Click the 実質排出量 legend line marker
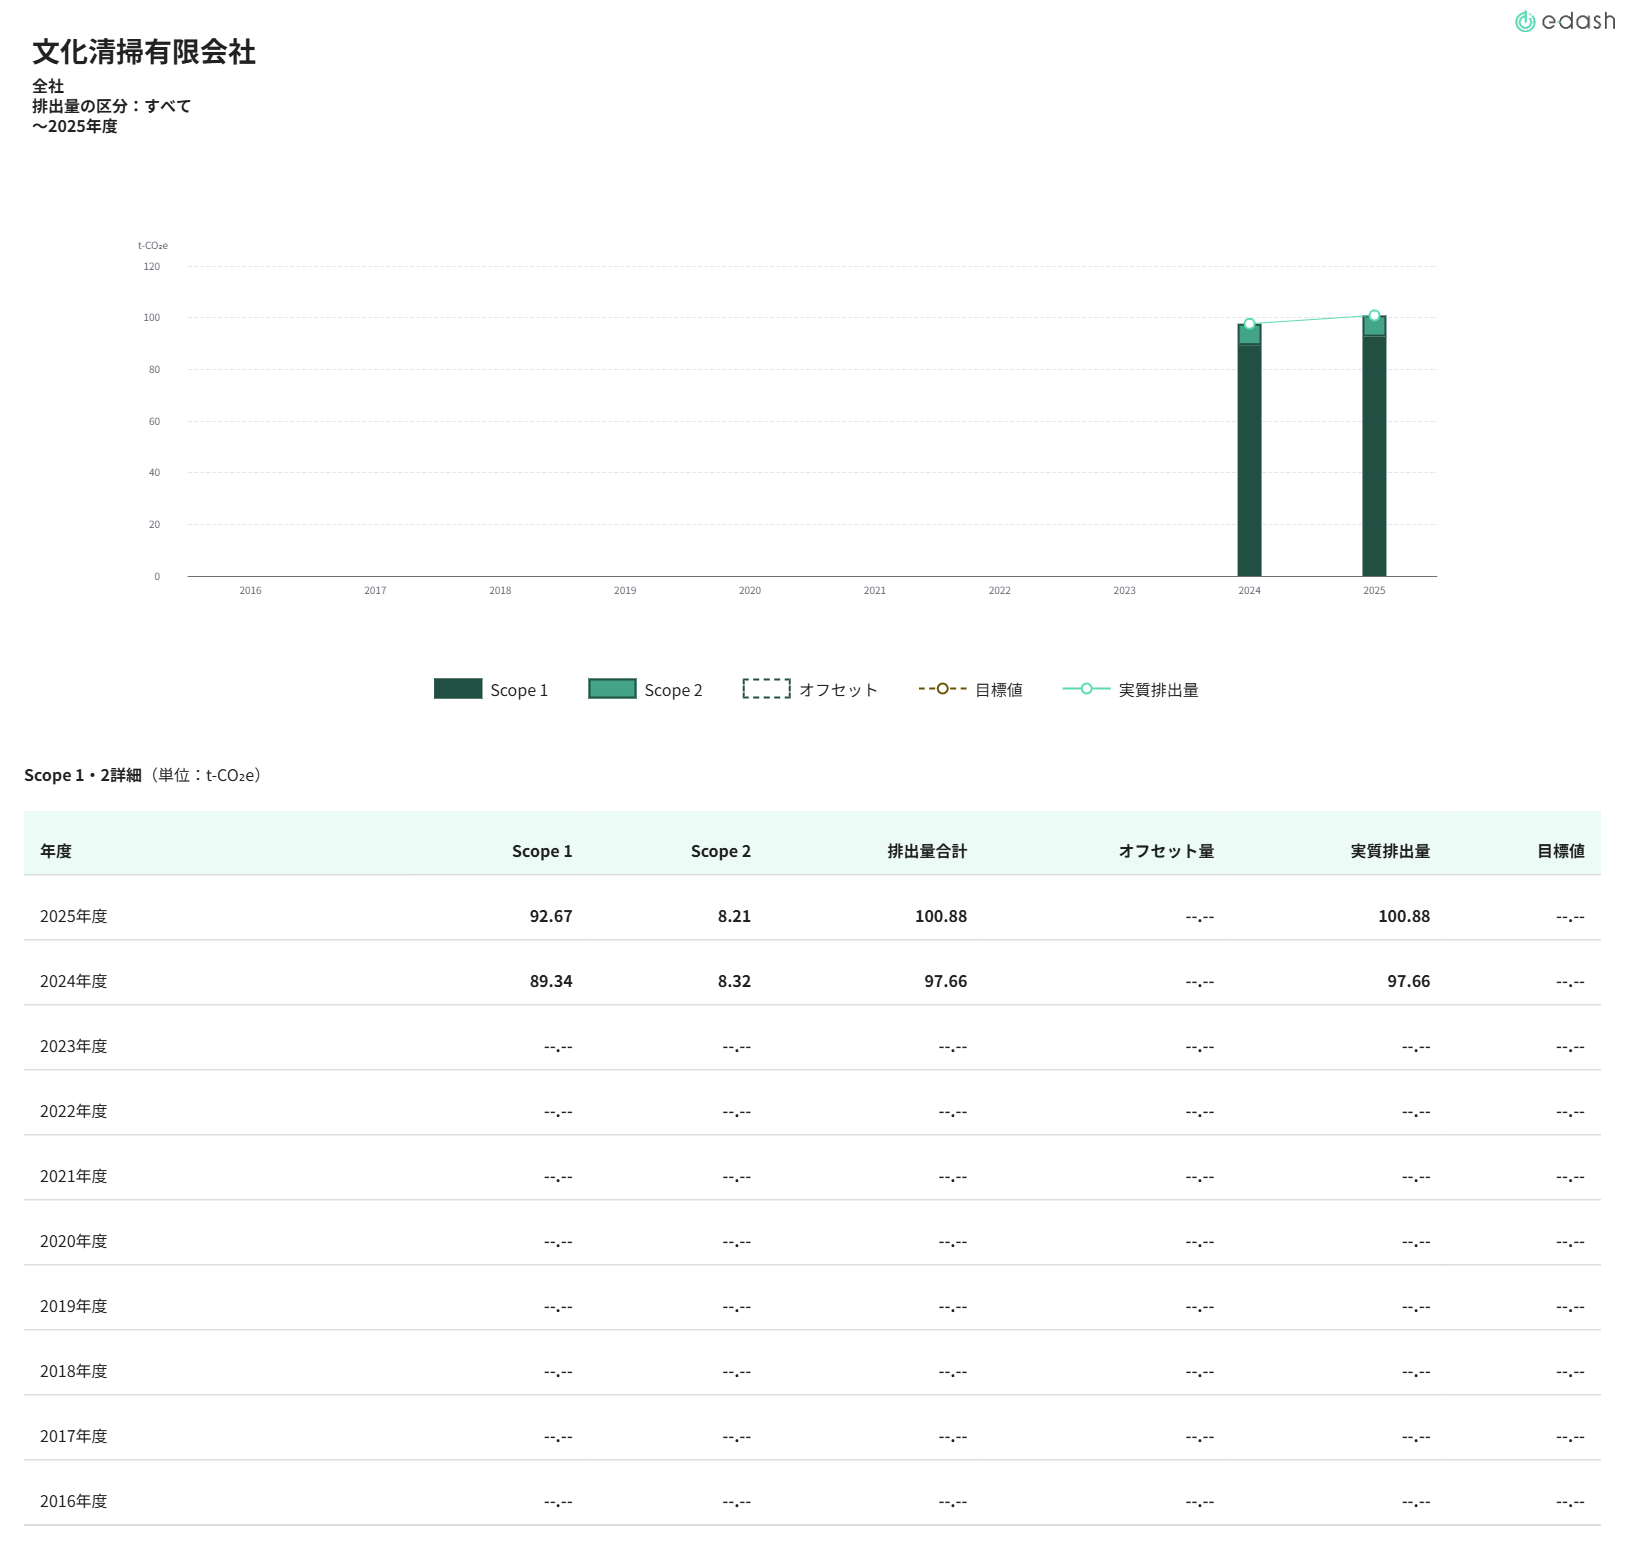This screenshot has width=1625, height=1550. point(1086,689)
